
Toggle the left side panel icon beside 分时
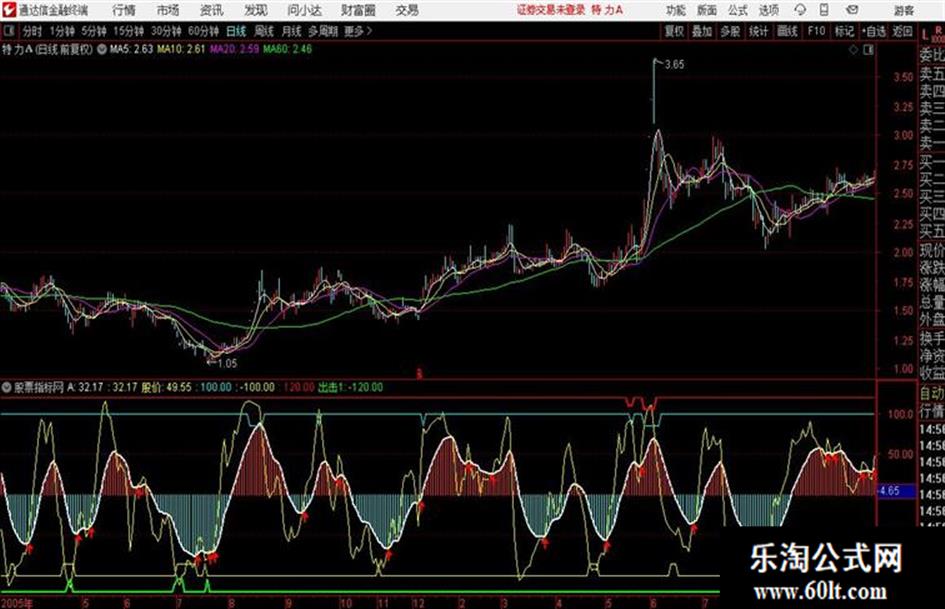[8, 31]
